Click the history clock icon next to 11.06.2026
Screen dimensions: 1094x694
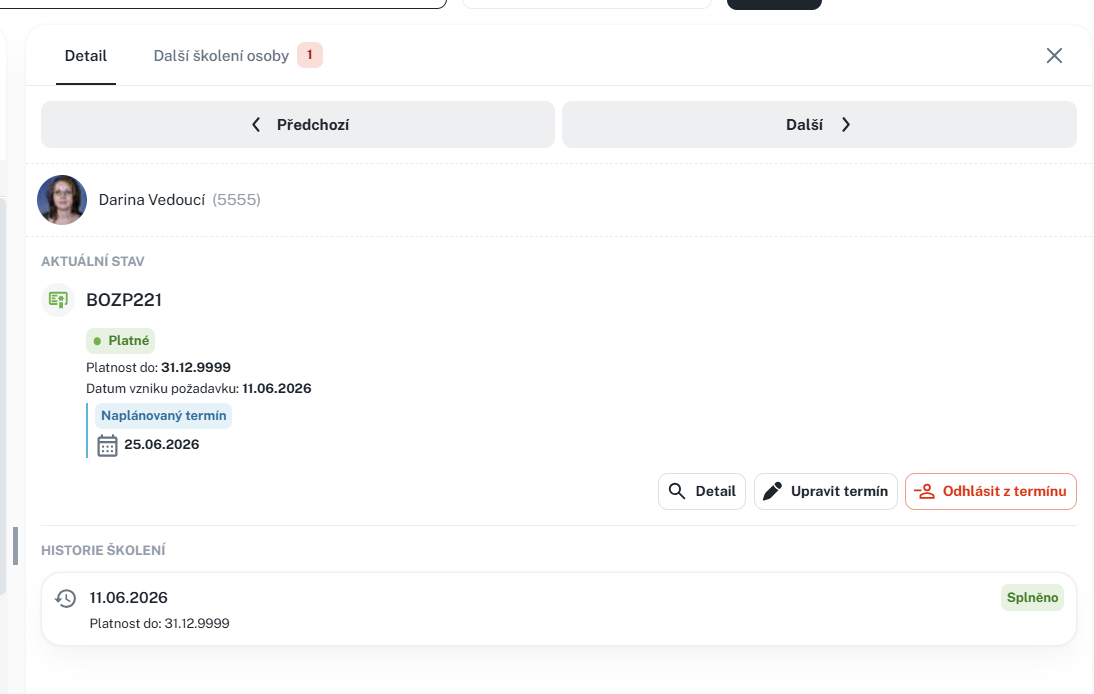66,598
